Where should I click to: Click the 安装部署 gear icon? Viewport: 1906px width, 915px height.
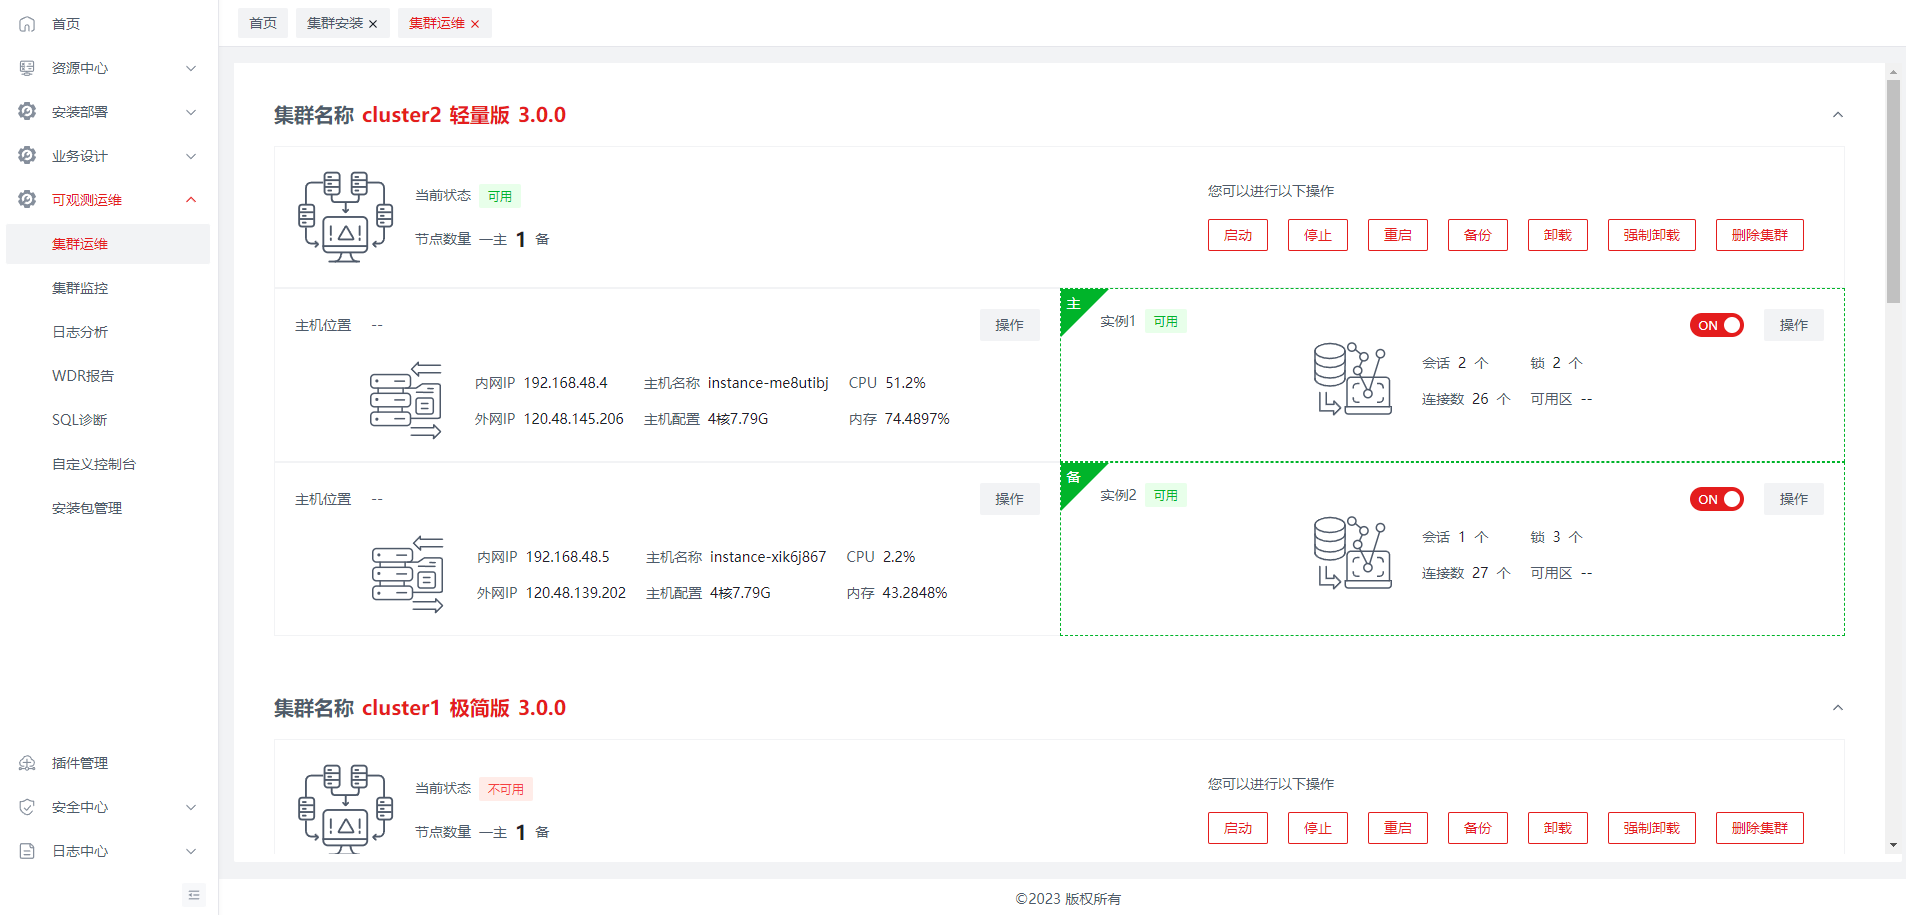(x=27, y=112)
